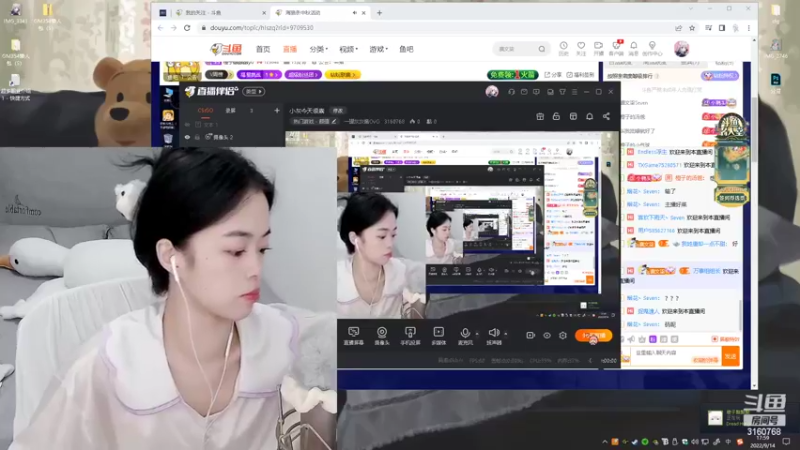Image resolution: width=800 pixels, height=450 pixels.
Task: Toggle the lock on the camera 2 source
Action: click(197, 137)
